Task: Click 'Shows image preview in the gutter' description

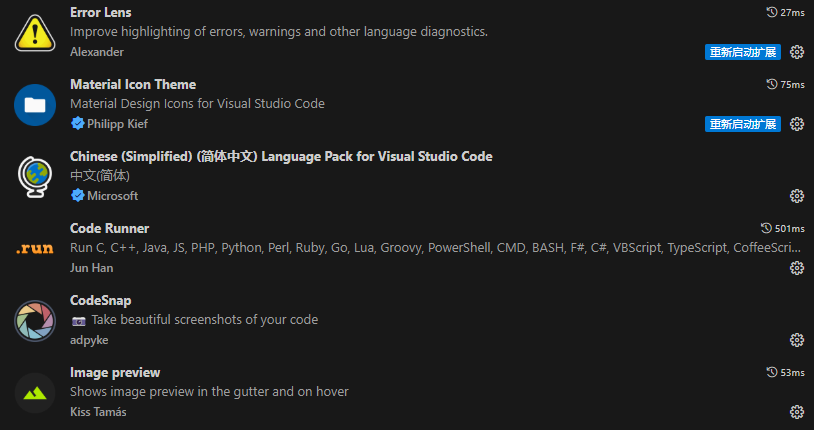Action: (209, 392)
